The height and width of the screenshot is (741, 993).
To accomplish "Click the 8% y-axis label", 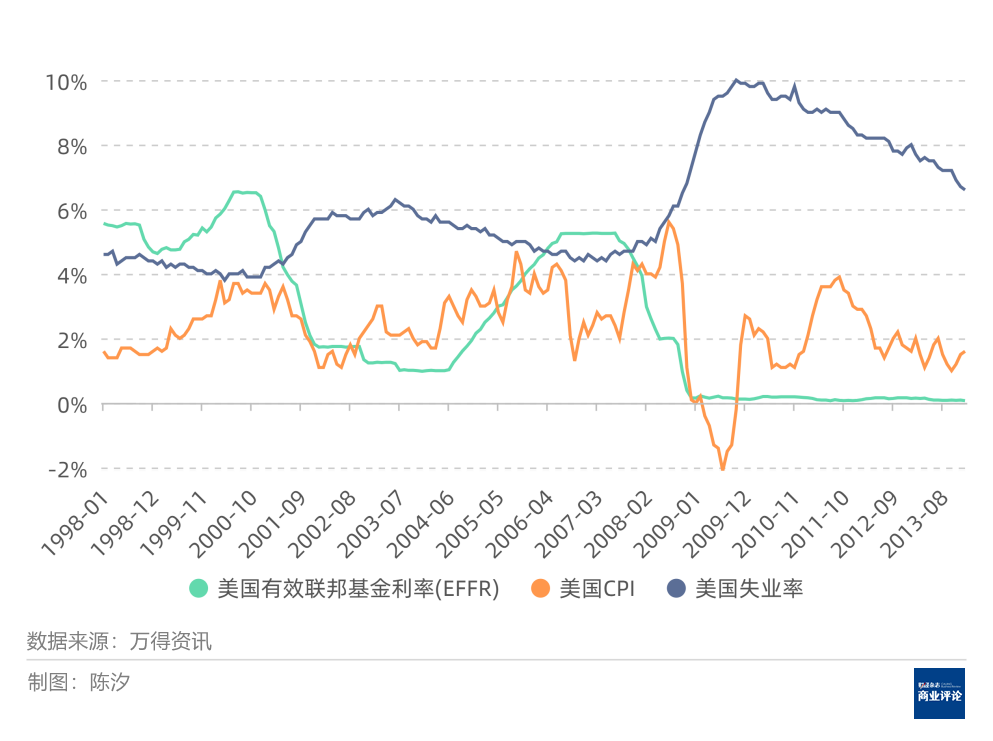I will [x=72, y=146].
